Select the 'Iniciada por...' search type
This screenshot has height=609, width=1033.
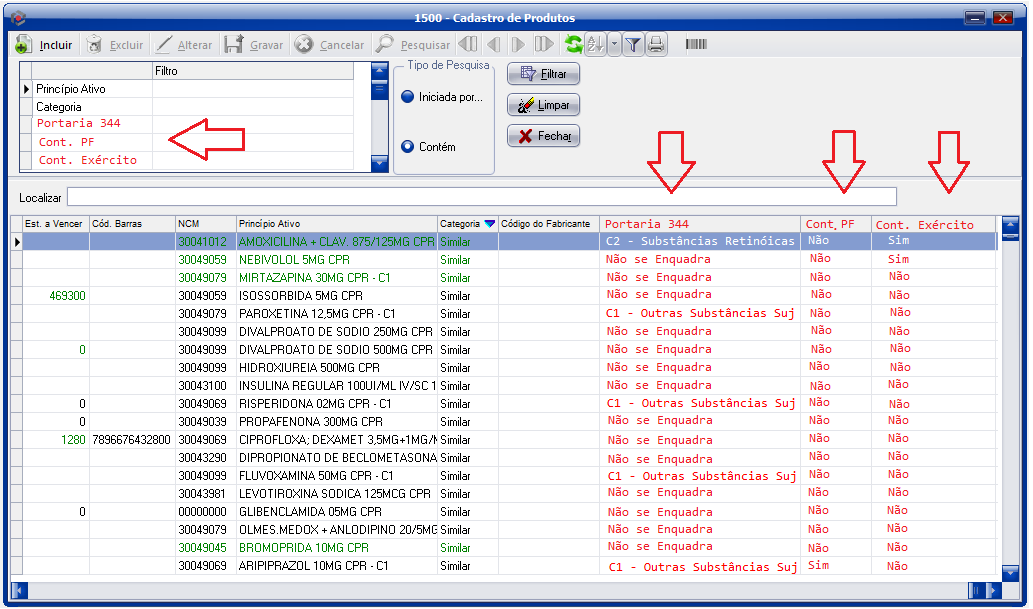coord(407,97)
